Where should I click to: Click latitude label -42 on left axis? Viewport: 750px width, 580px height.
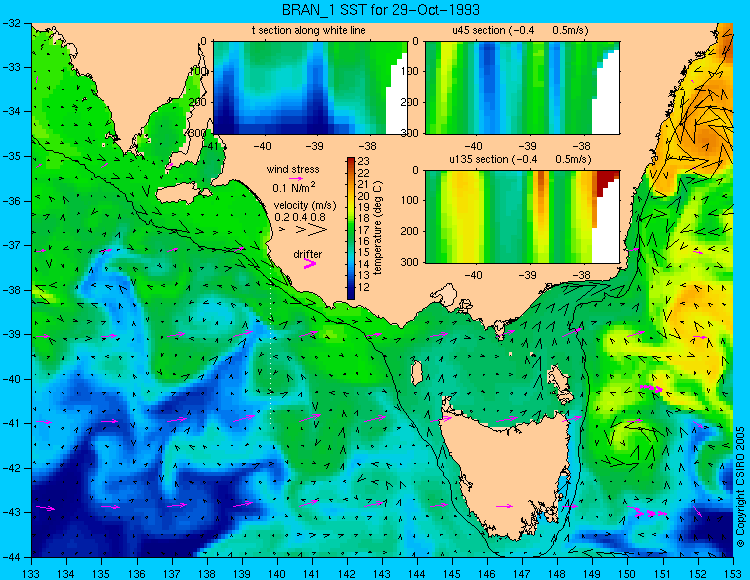point(11,468)
